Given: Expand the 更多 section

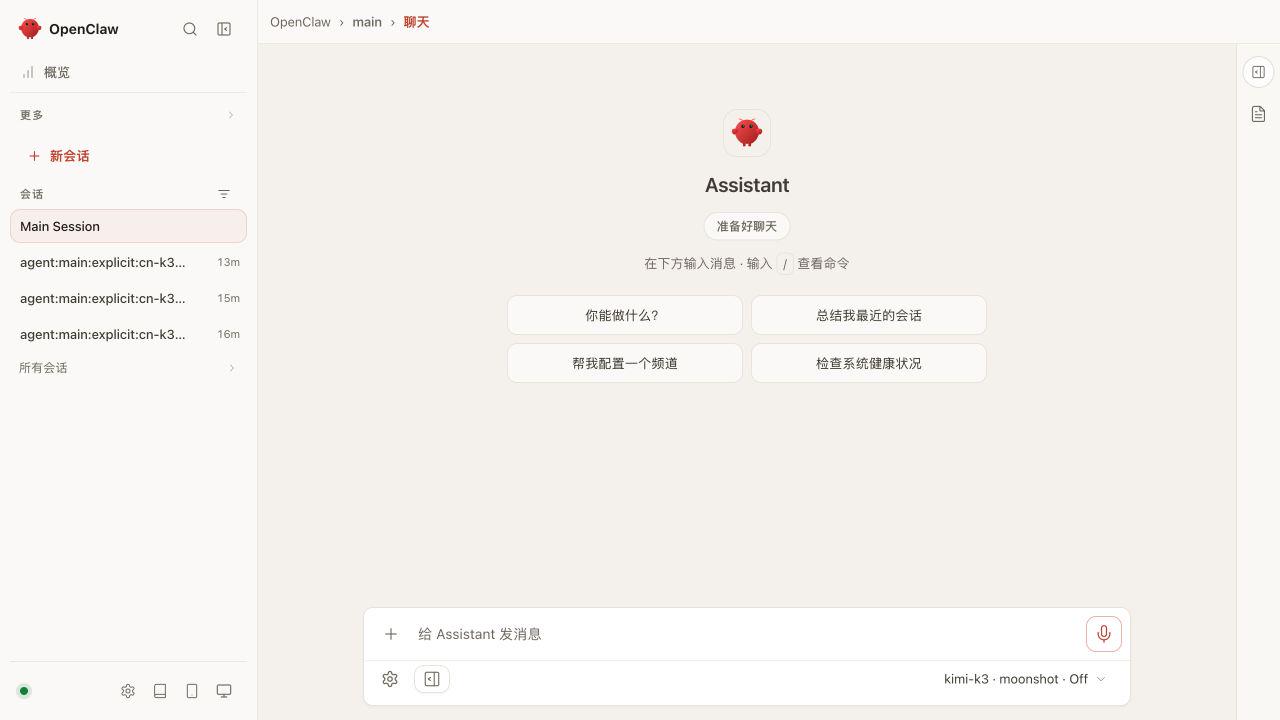Looking at the screenshot, I should click(x=128, y=115).
